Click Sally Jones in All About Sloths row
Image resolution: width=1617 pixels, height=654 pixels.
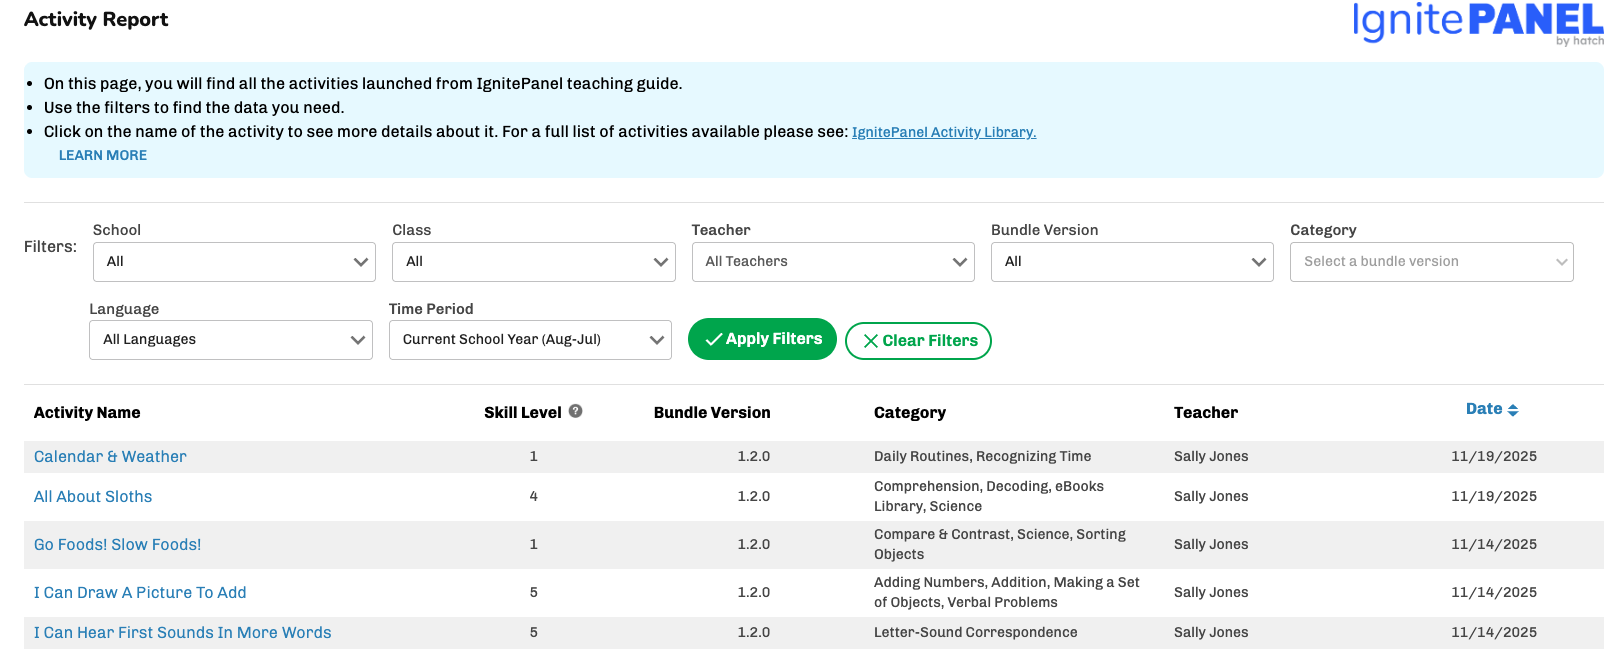pyautogui.click(x=1211, y=497)
